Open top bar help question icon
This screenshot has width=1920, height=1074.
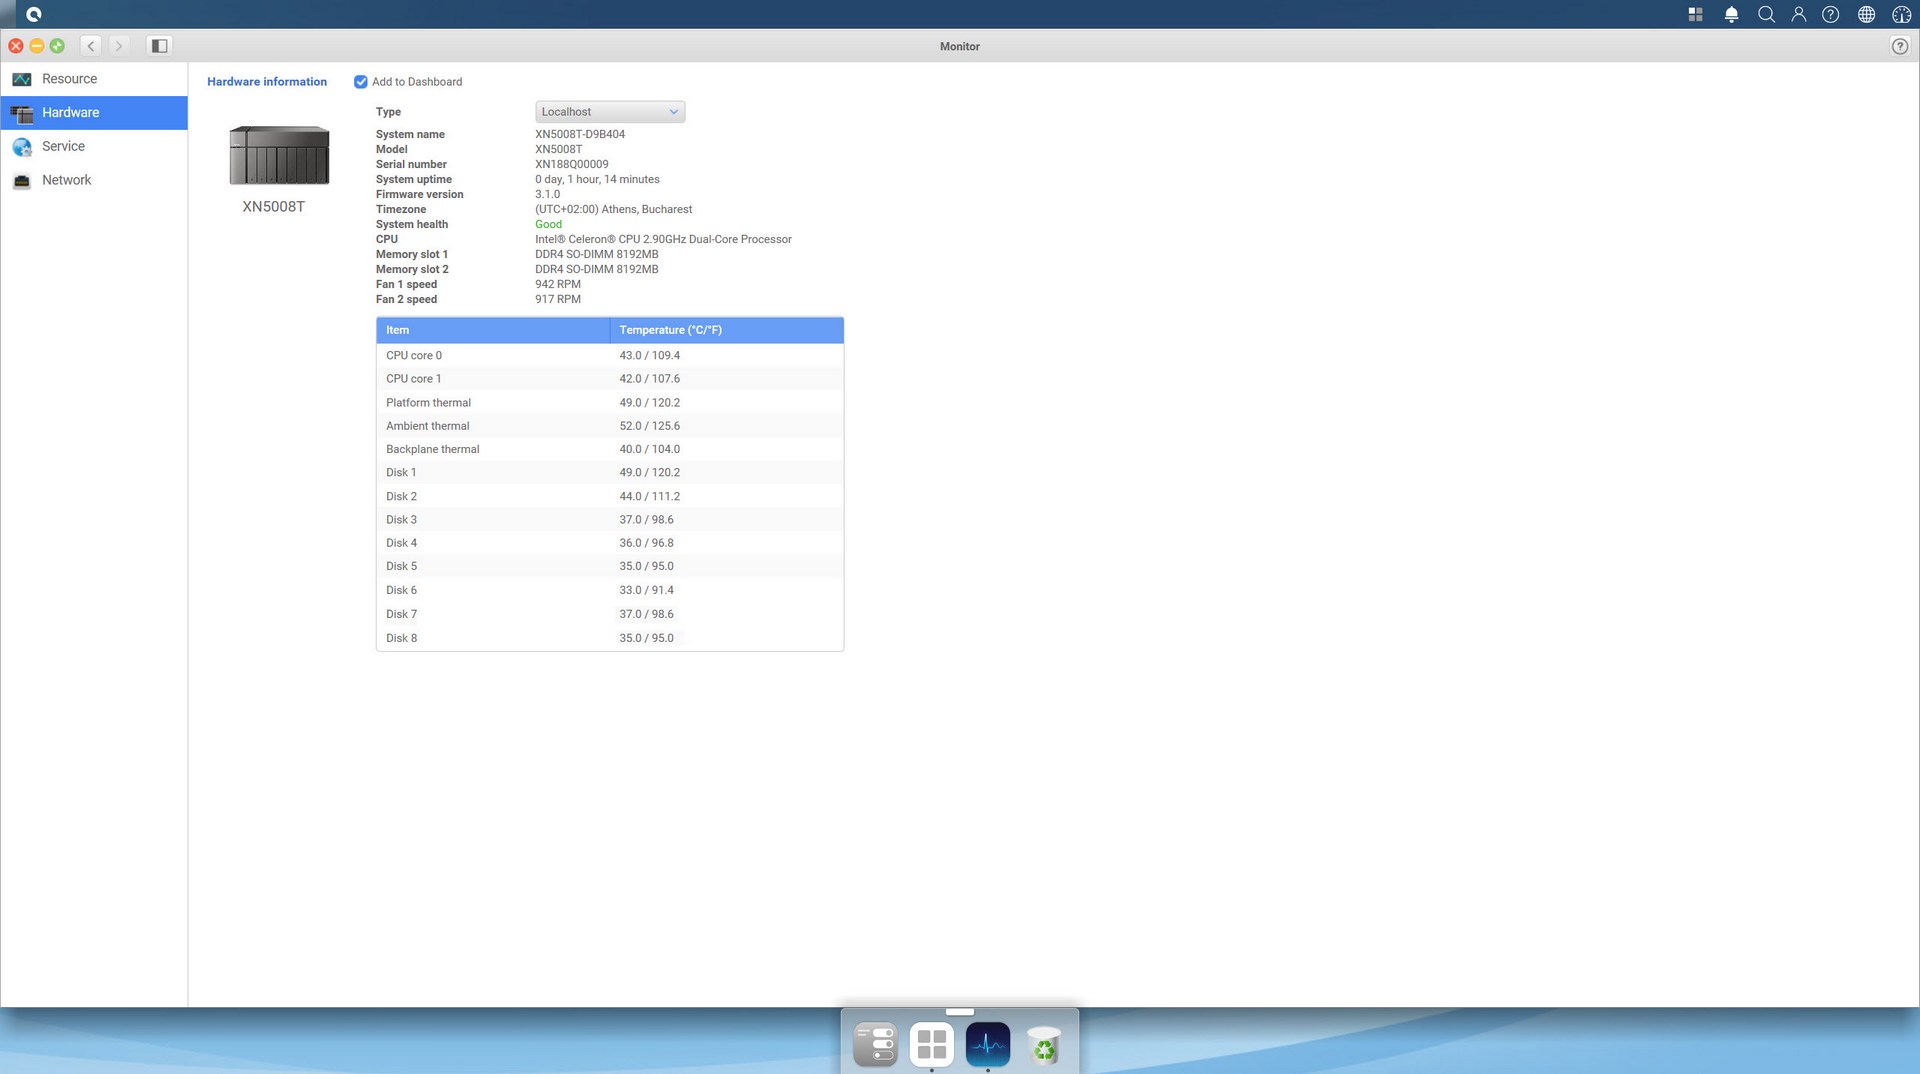[1831, 14]
